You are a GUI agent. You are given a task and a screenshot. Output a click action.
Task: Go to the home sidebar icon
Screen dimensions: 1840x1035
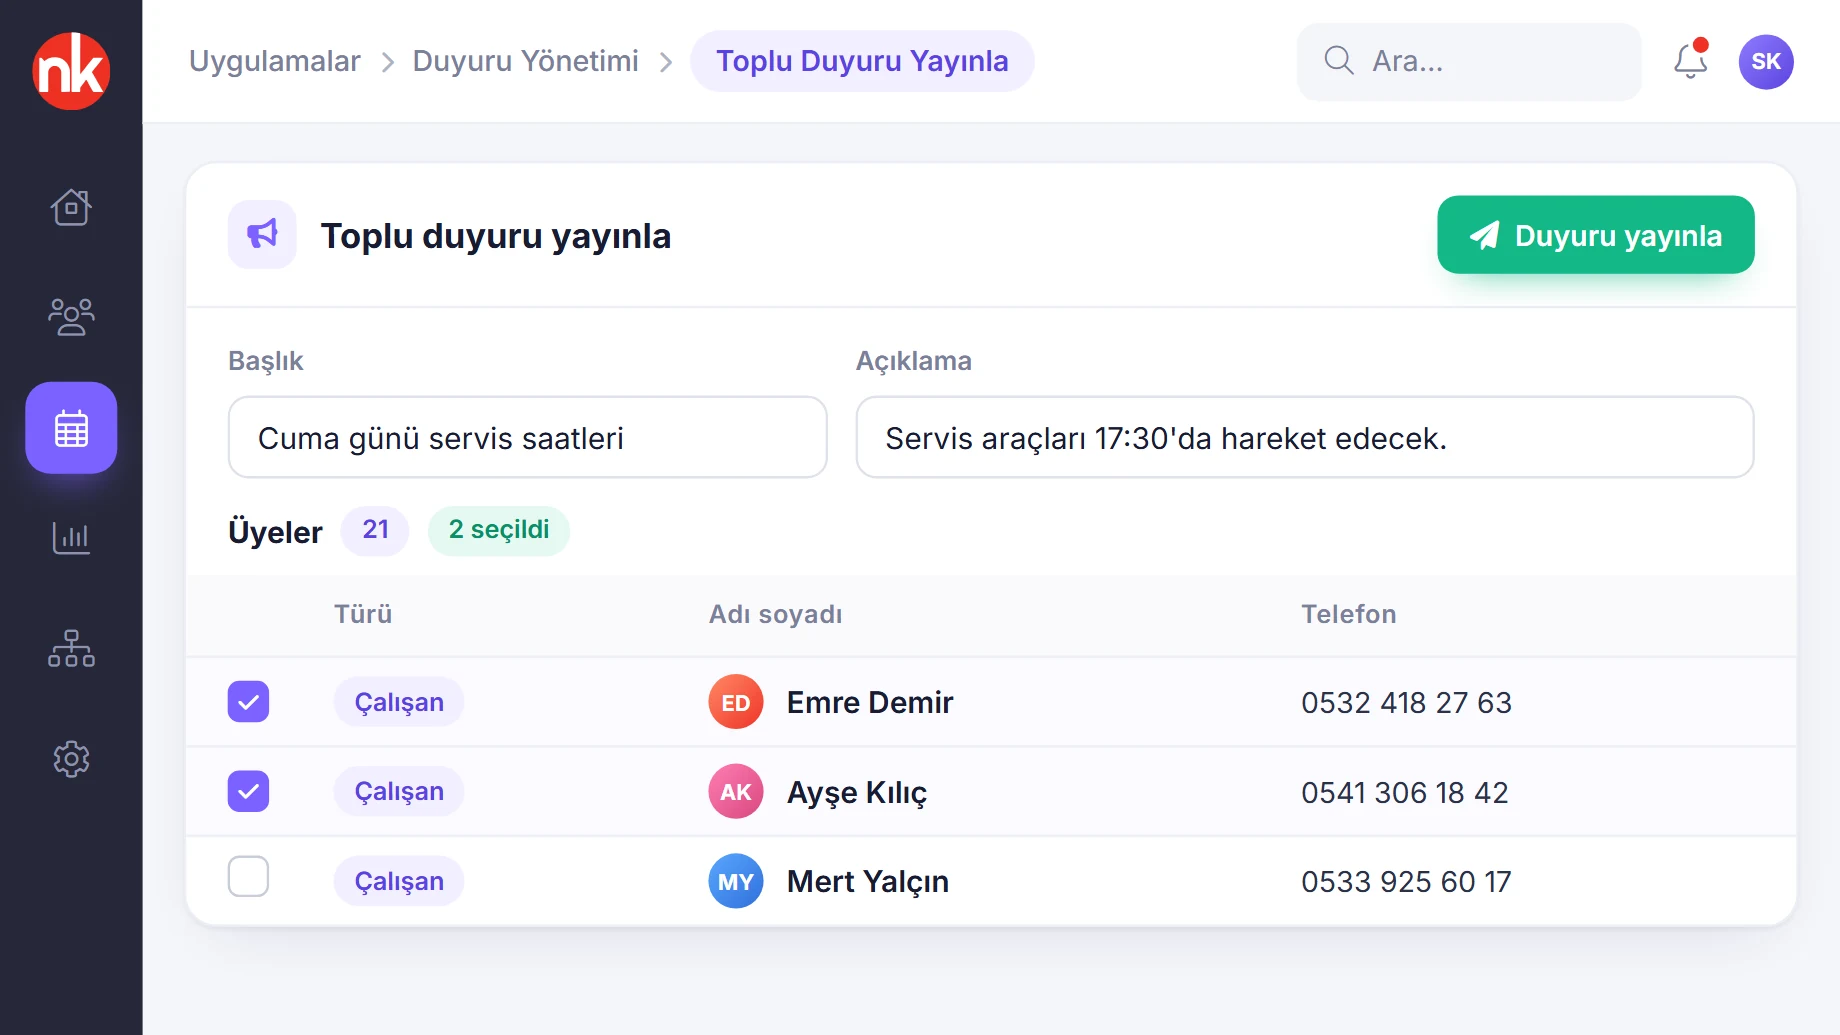coord(71,207)
